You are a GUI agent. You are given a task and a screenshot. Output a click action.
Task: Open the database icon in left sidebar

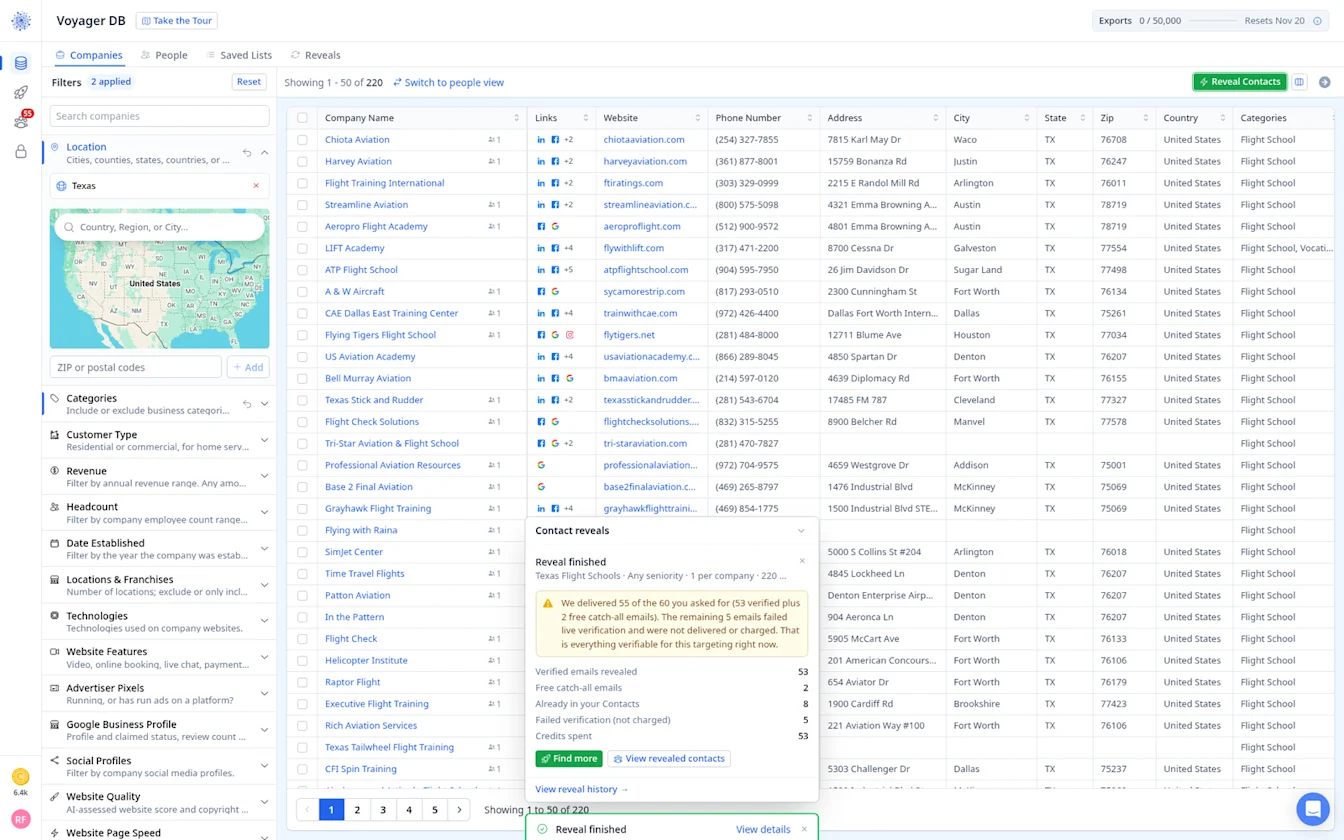click(x=20, y=64)
